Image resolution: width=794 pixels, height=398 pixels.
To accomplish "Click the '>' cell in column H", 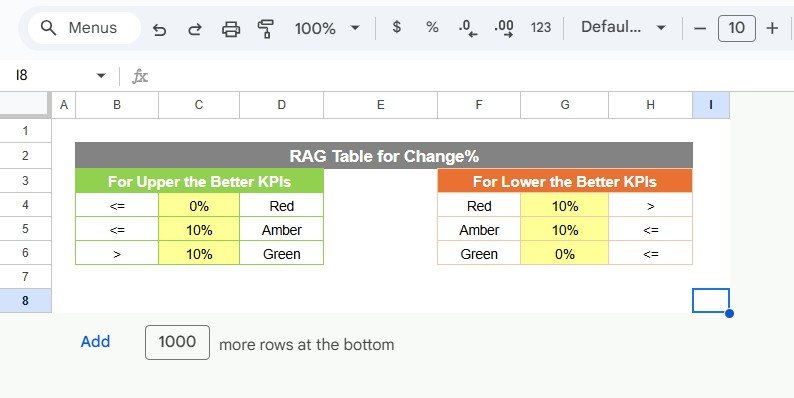I will 651,205.
